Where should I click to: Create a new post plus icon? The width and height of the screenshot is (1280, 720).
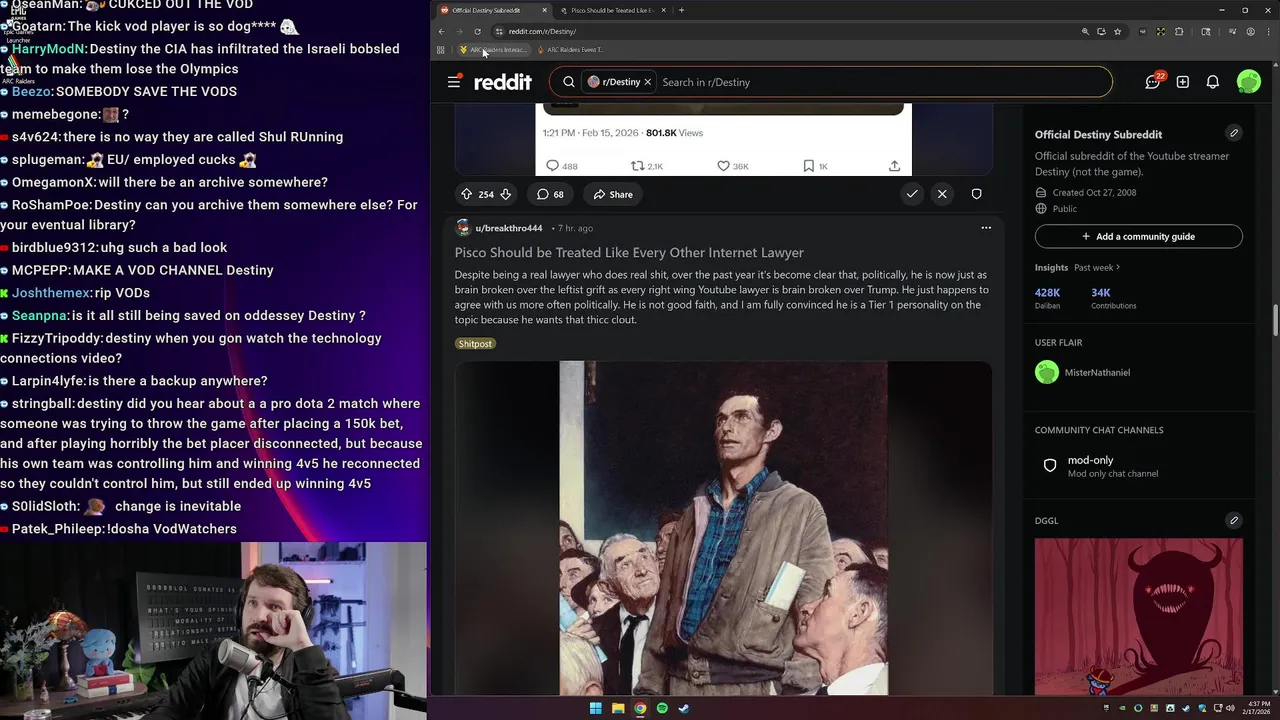click(1183, 82)
